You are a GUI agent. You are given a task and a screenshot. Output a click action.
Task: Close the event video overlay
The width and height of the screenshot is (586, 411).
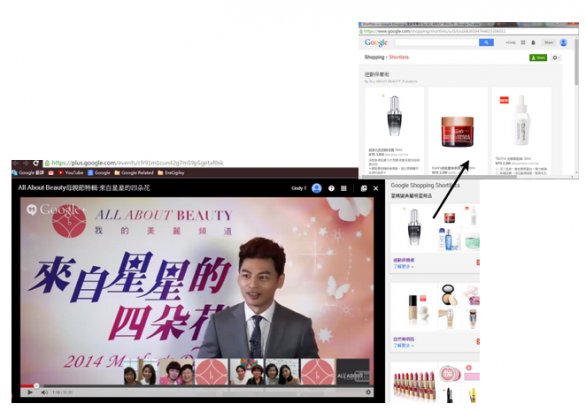tap(376, 188)
